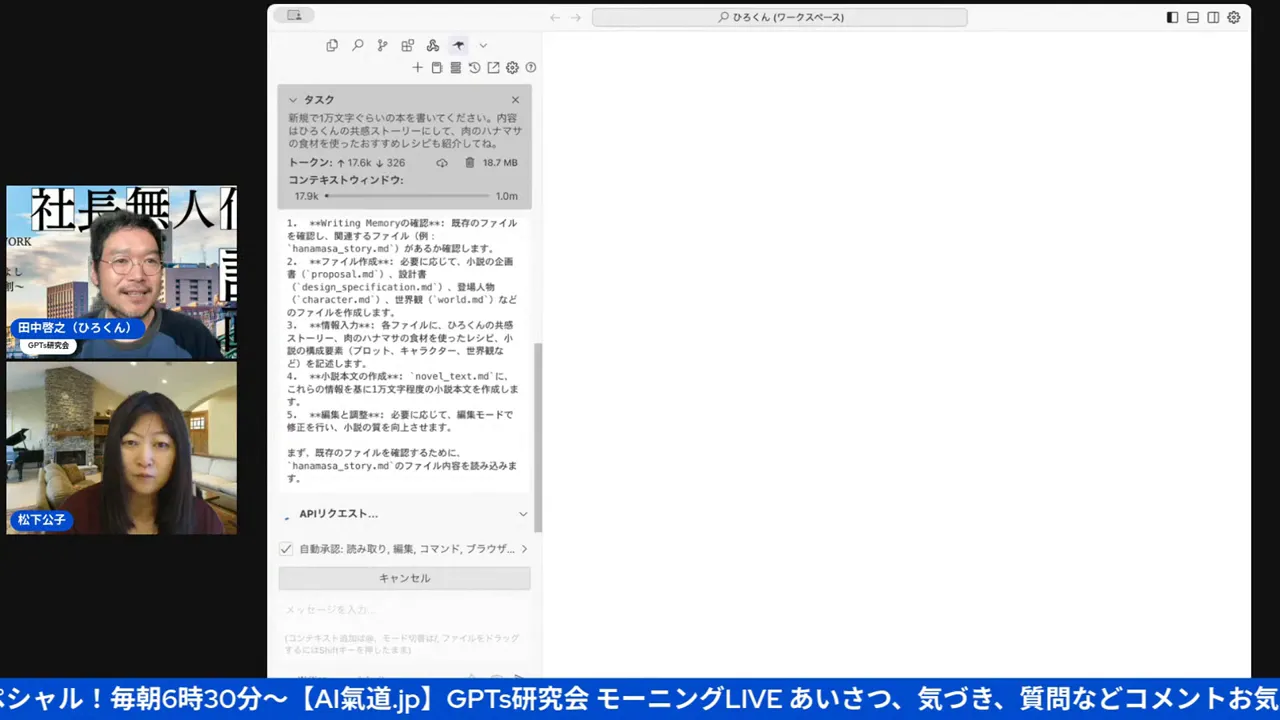Collapse the タスク section header chevron
Screen dimensions: 1280x720
pyautogui.click(x=293, y=99)
